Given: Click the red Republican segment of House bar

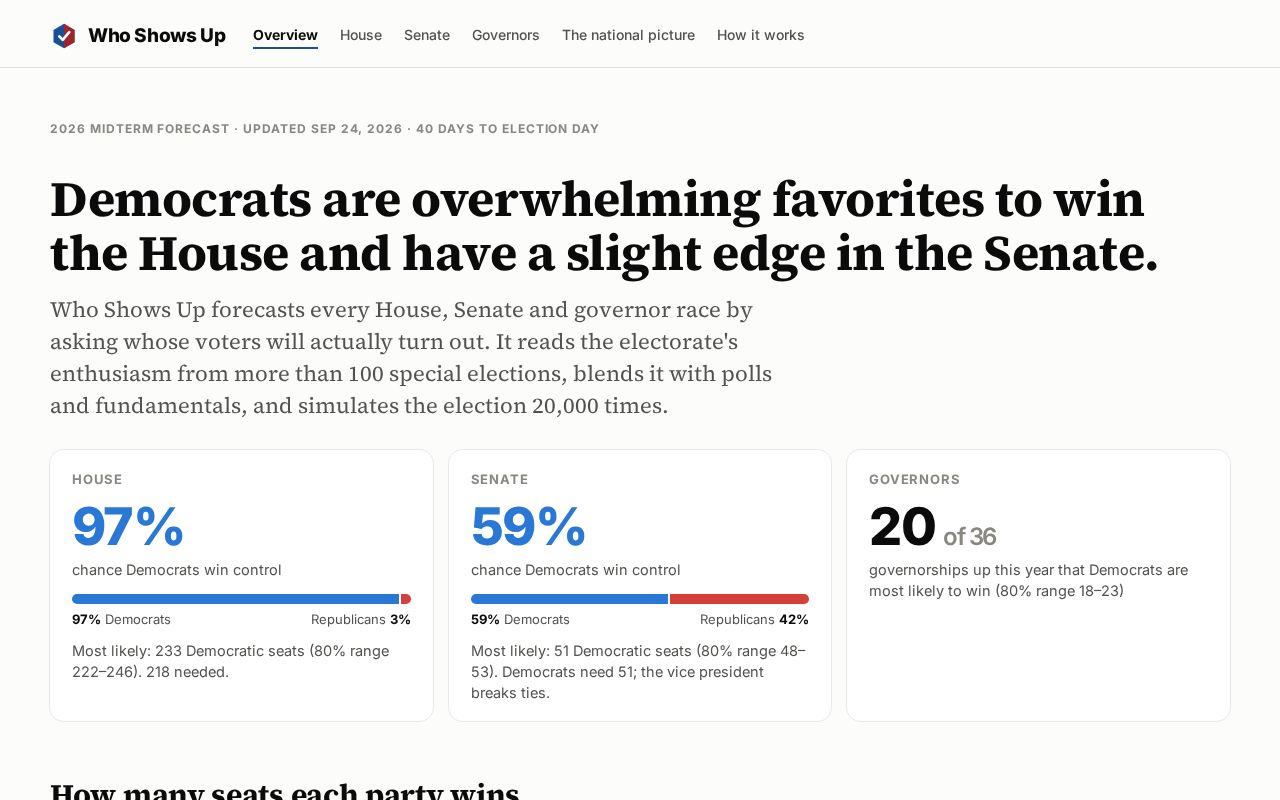Looking at the screenshot, I should click(406, 599).
